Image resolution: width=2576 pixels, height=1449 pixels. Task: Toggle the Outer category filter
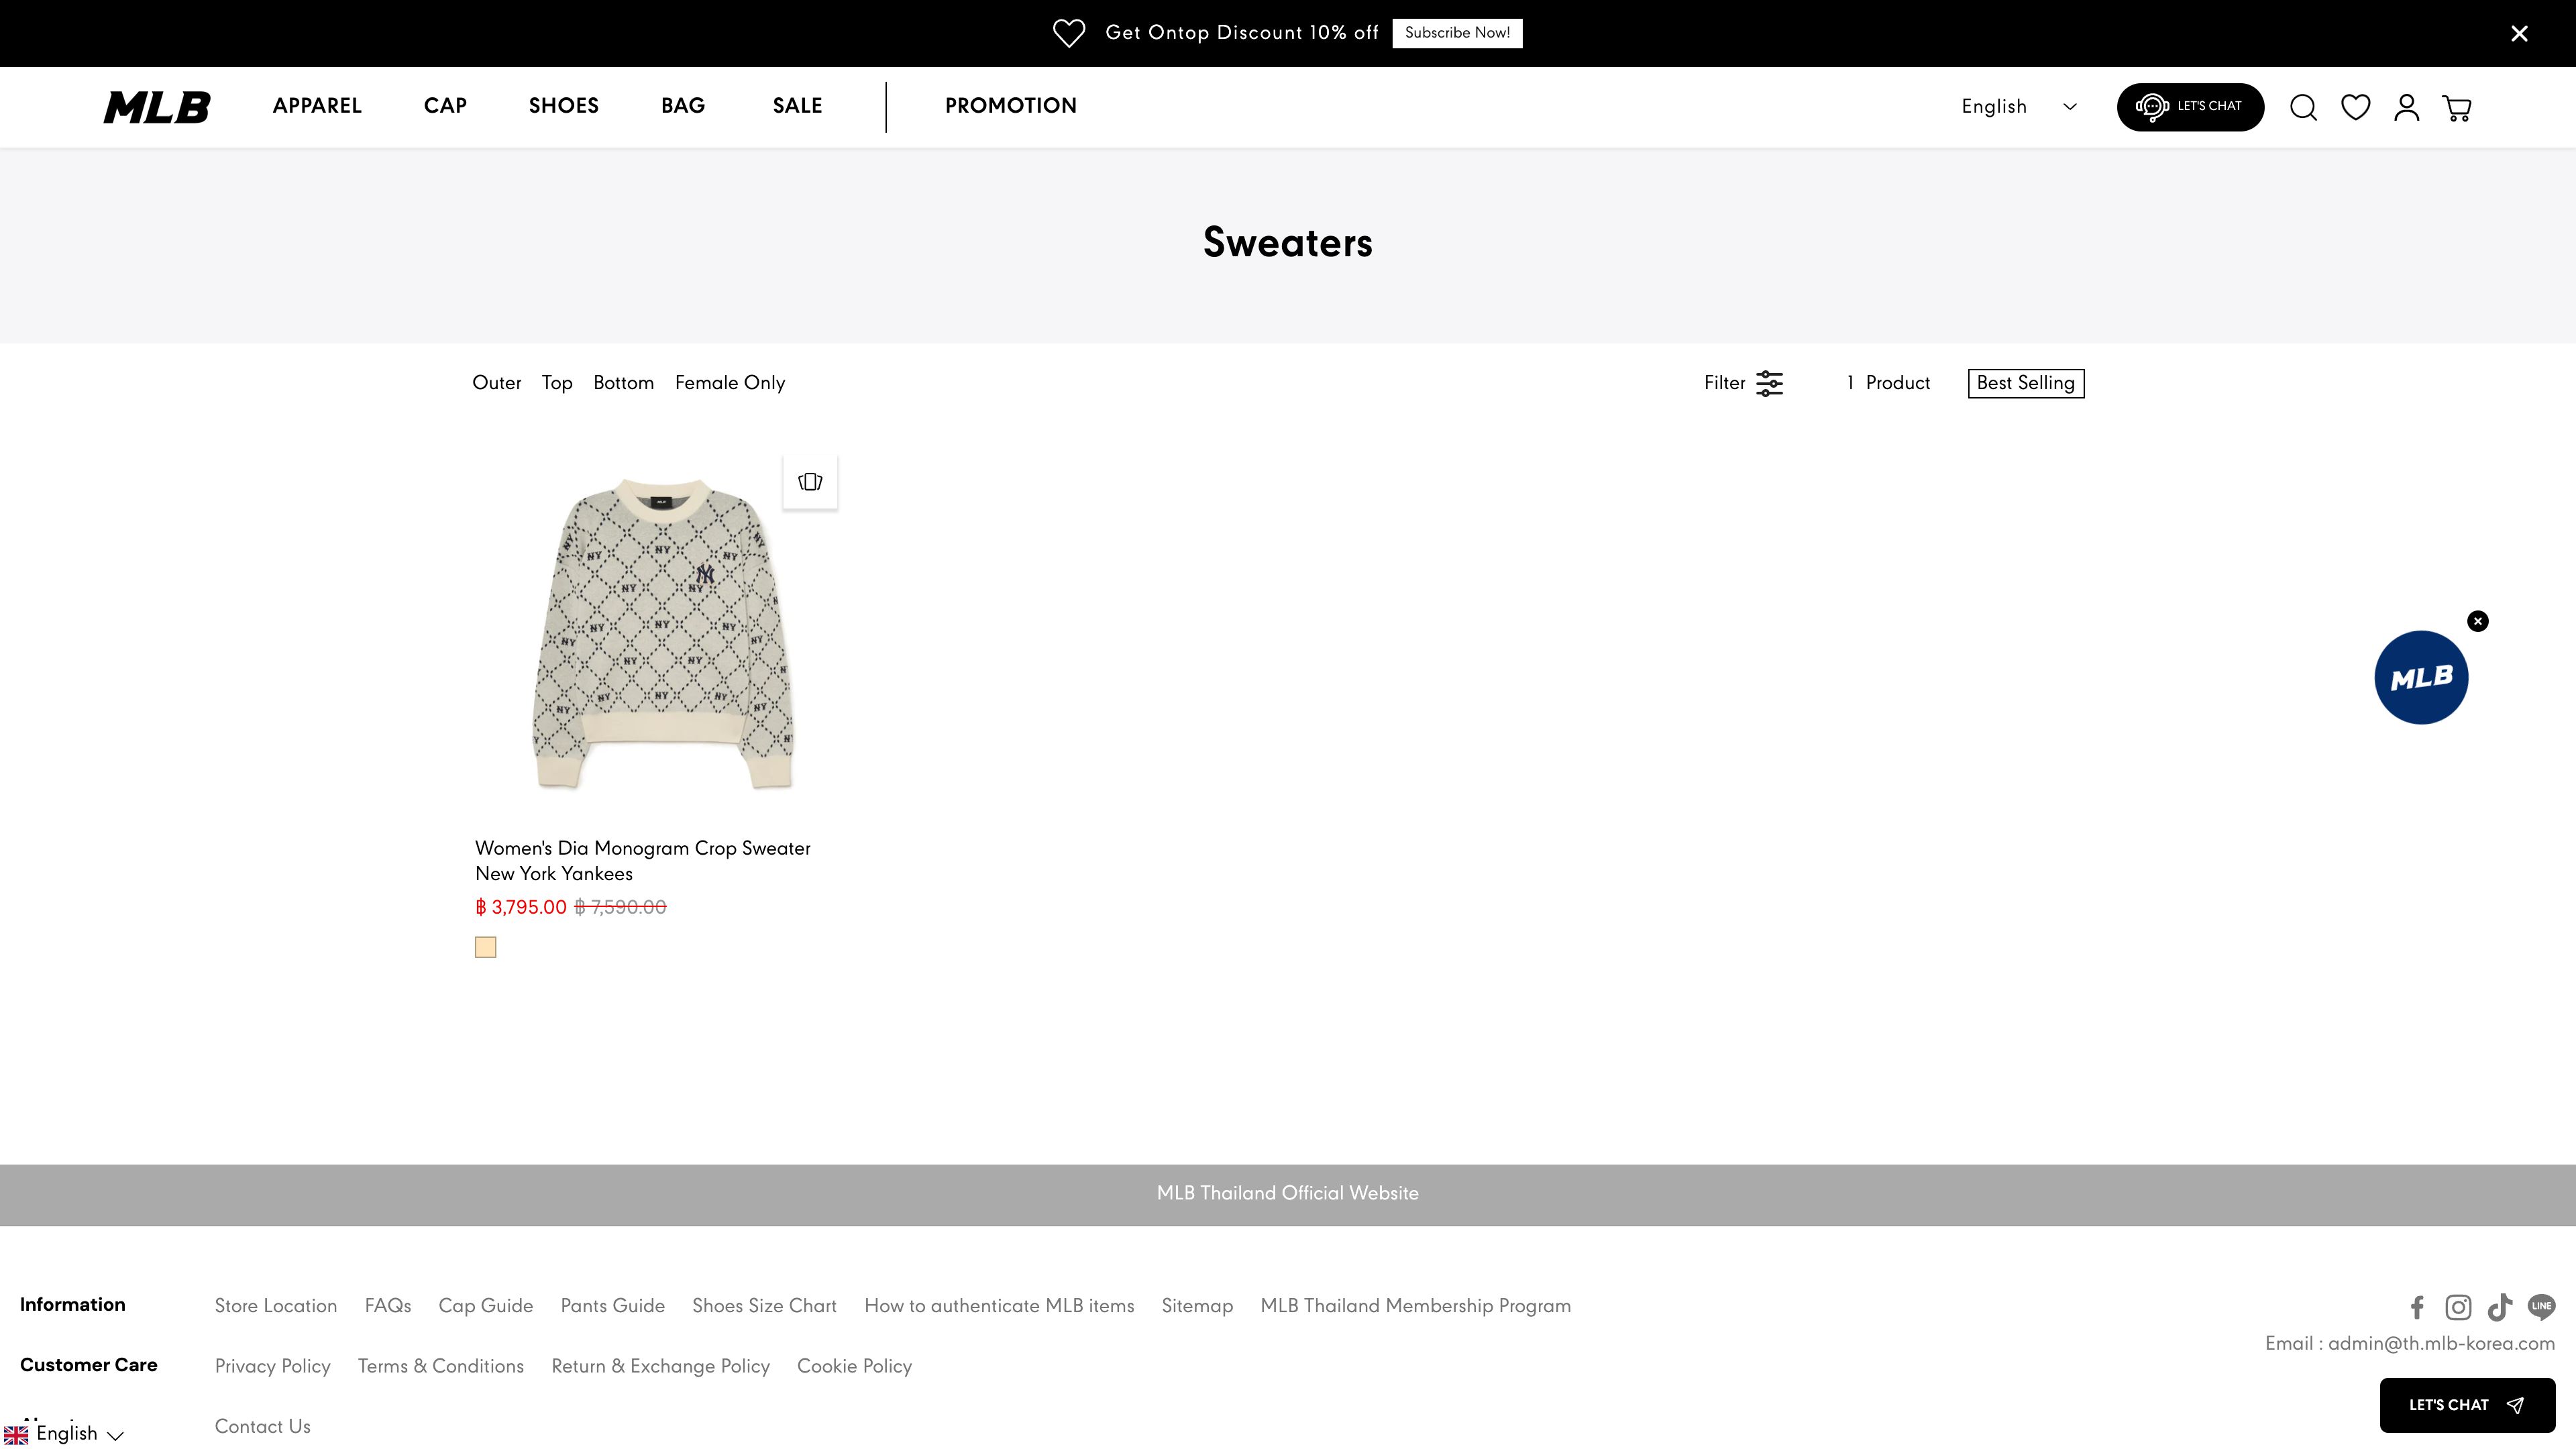[496, 383]
